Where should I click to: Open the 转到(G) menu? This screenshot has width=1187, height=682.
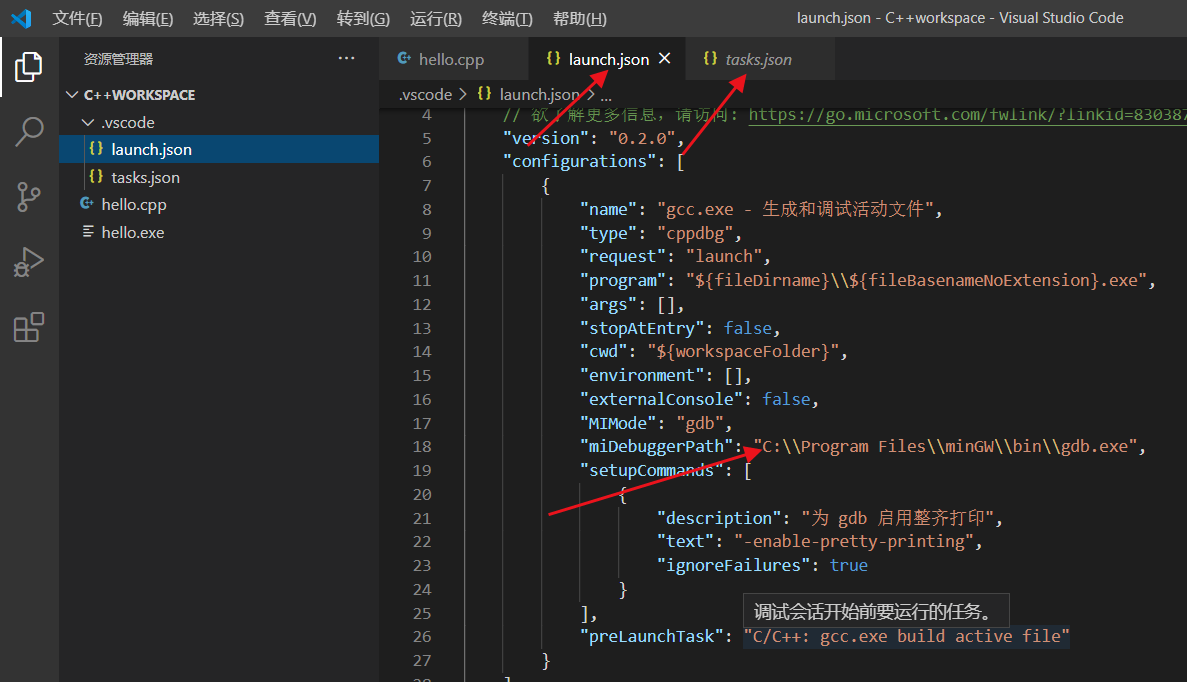363,18
